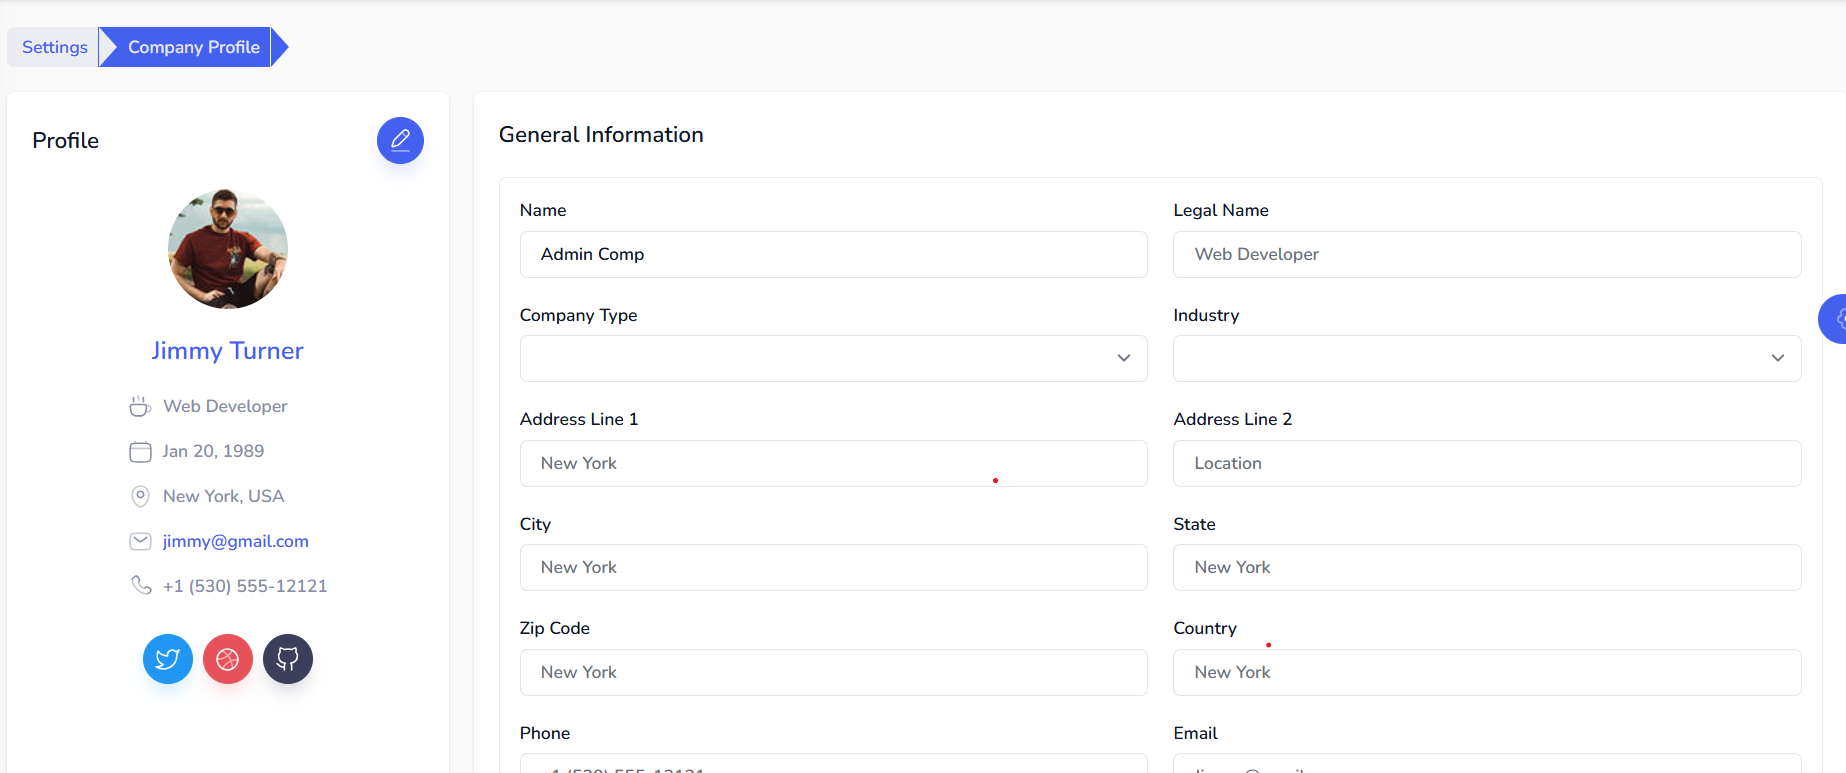1846x773 pixels.
Task: Click Jimmy Turner's profile photo
Action: coord(228,249)
